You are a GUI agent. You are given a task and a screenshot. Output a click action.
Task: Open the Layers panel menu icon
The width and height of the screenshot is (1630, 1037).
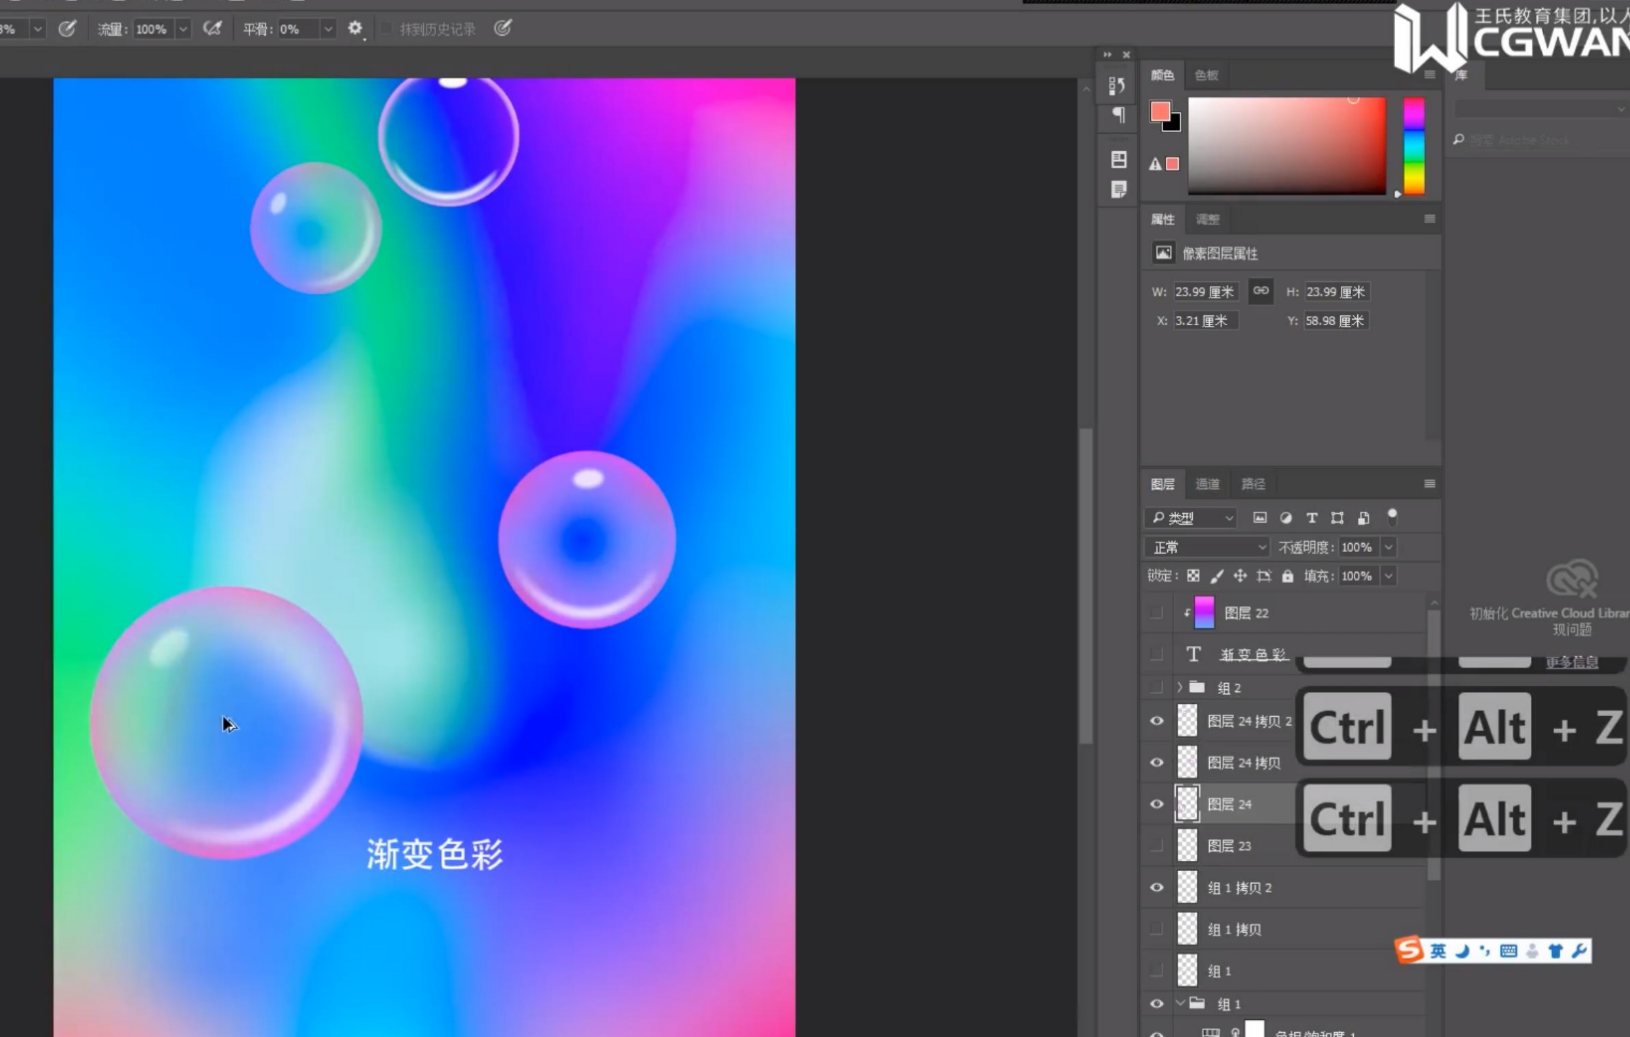1429,484
